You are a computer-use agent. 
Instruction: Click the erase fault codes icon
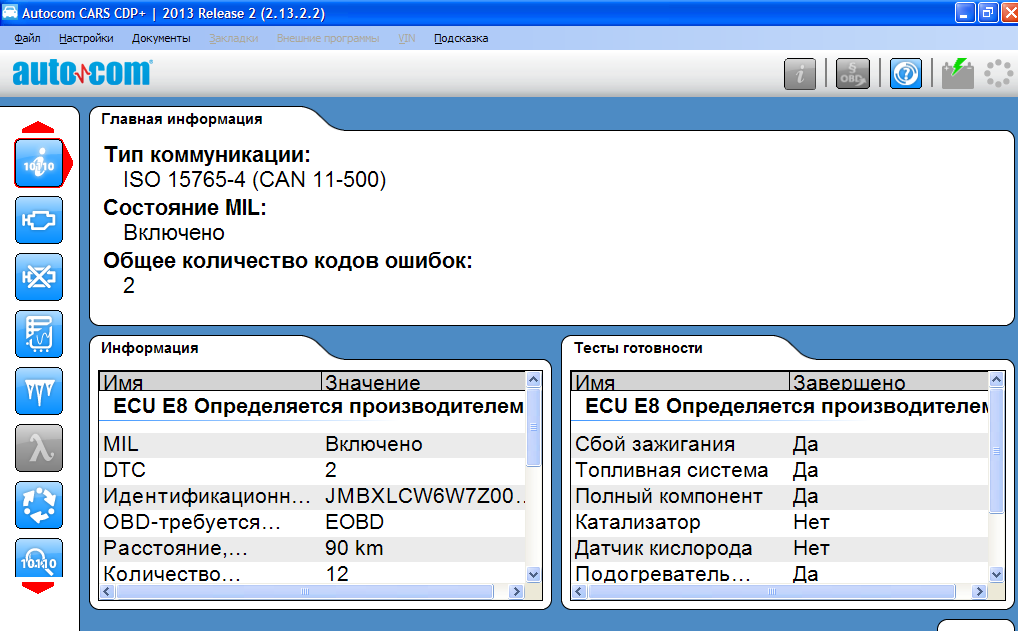(40, 277)
